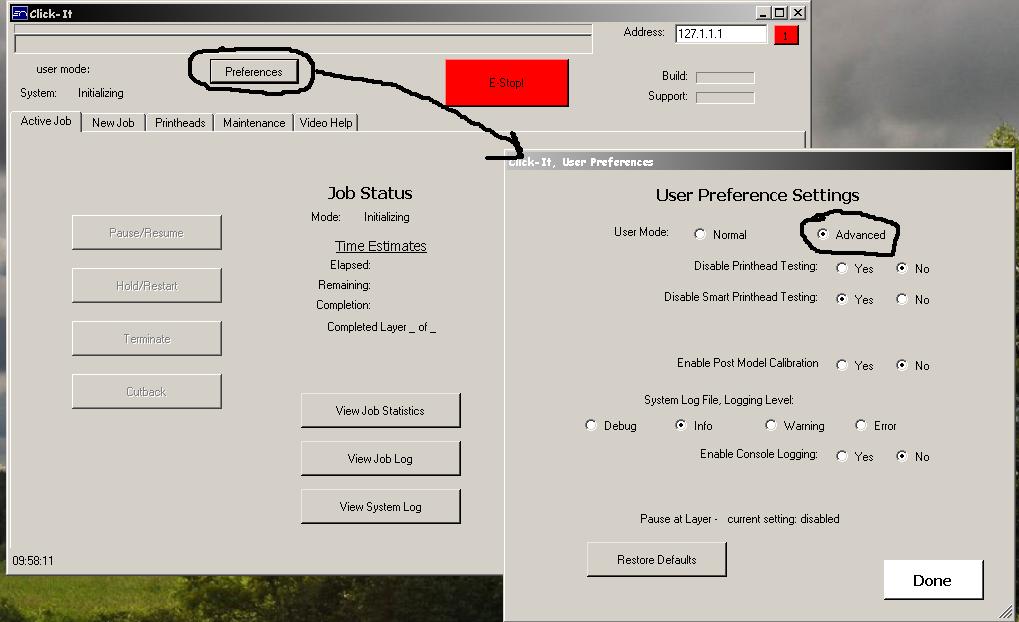The image size is (1019, 622).
Task: Click the Click-It app icon in title bar
Action: [x=18, y=13]
